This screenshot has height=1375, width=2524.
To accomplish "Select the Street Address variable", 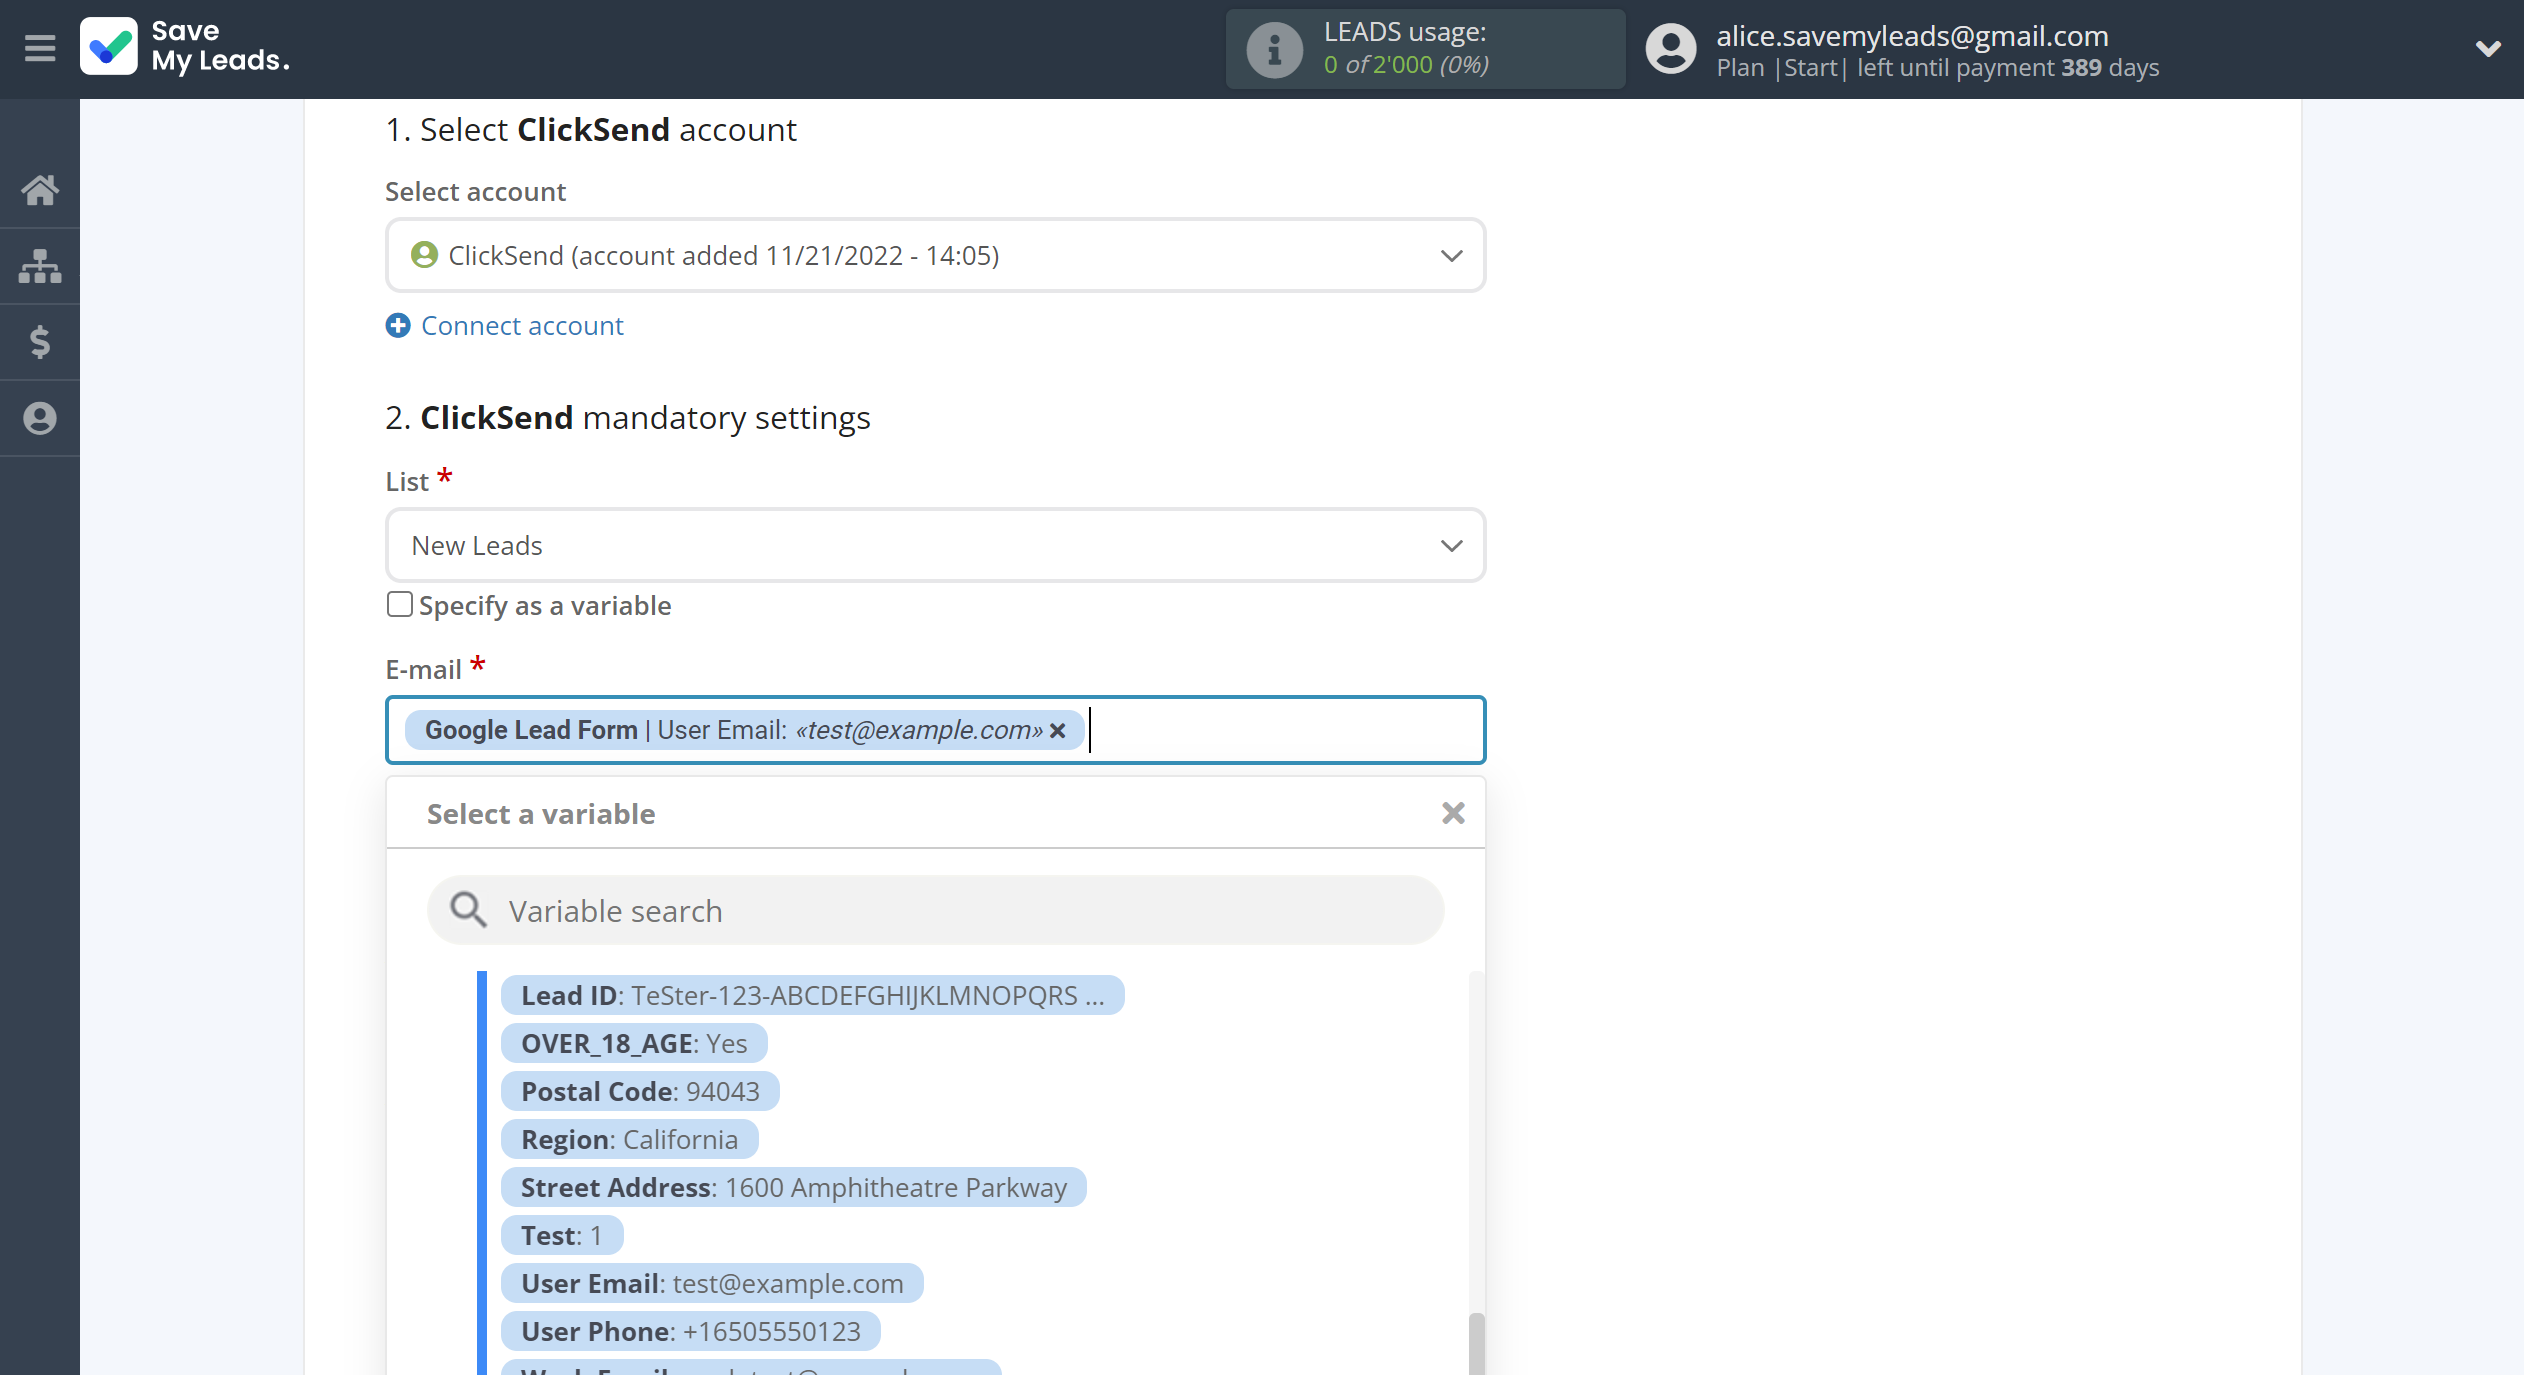I will (793, 1187).
